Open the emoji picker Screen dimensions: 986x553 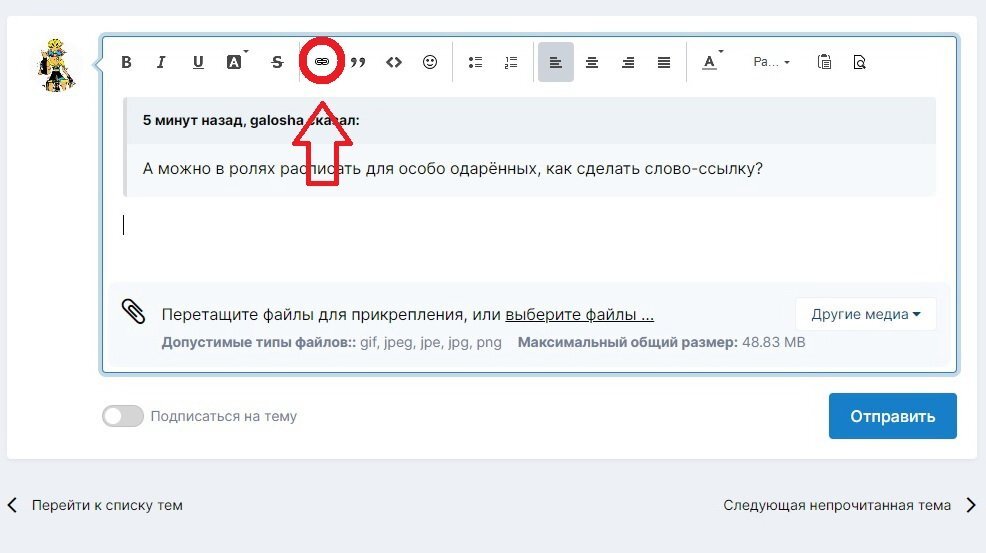tap(430, 62)
